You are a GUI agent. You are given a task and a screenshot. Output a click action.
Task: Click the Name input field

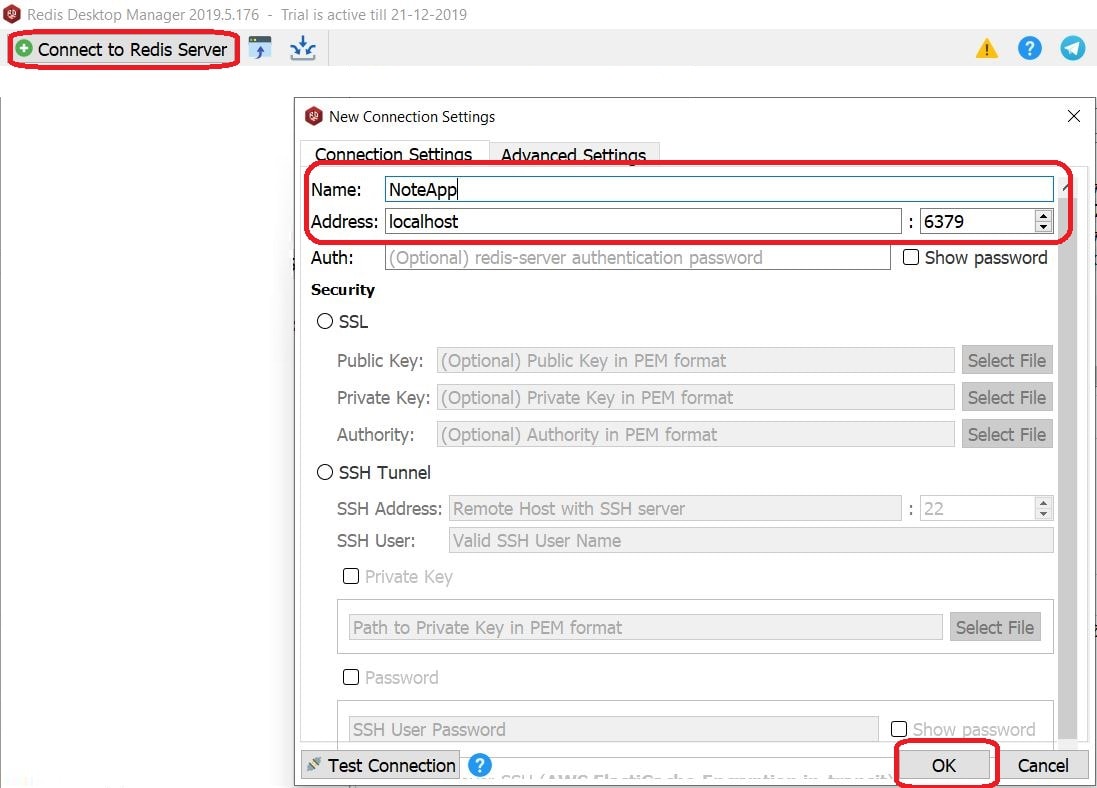point(719,190)
